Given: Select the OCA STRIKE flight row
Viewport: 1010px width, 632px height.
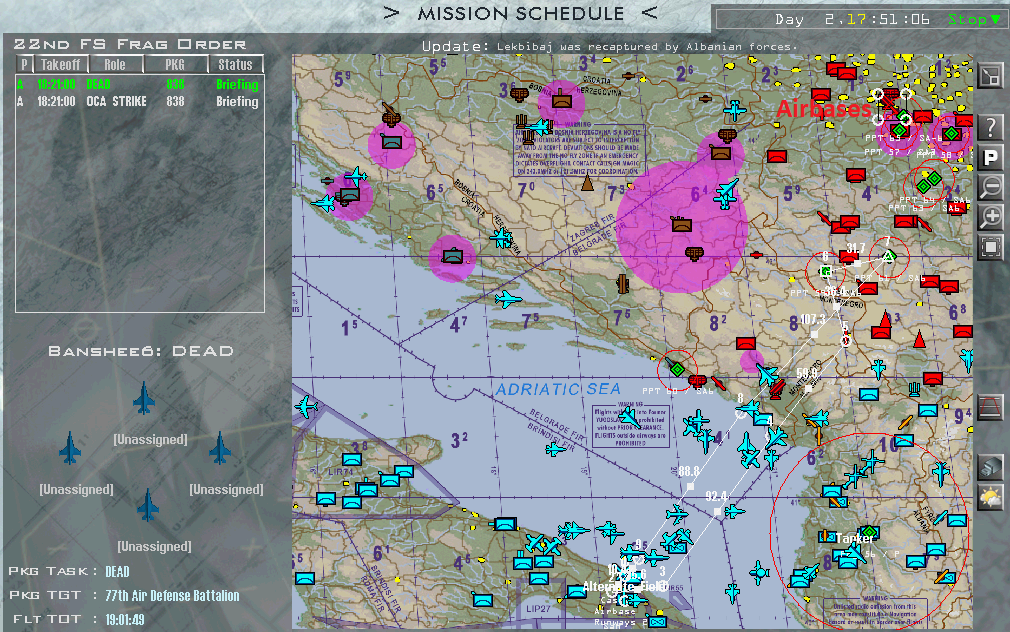Looking at the screenshot, I should coord(138,102).
